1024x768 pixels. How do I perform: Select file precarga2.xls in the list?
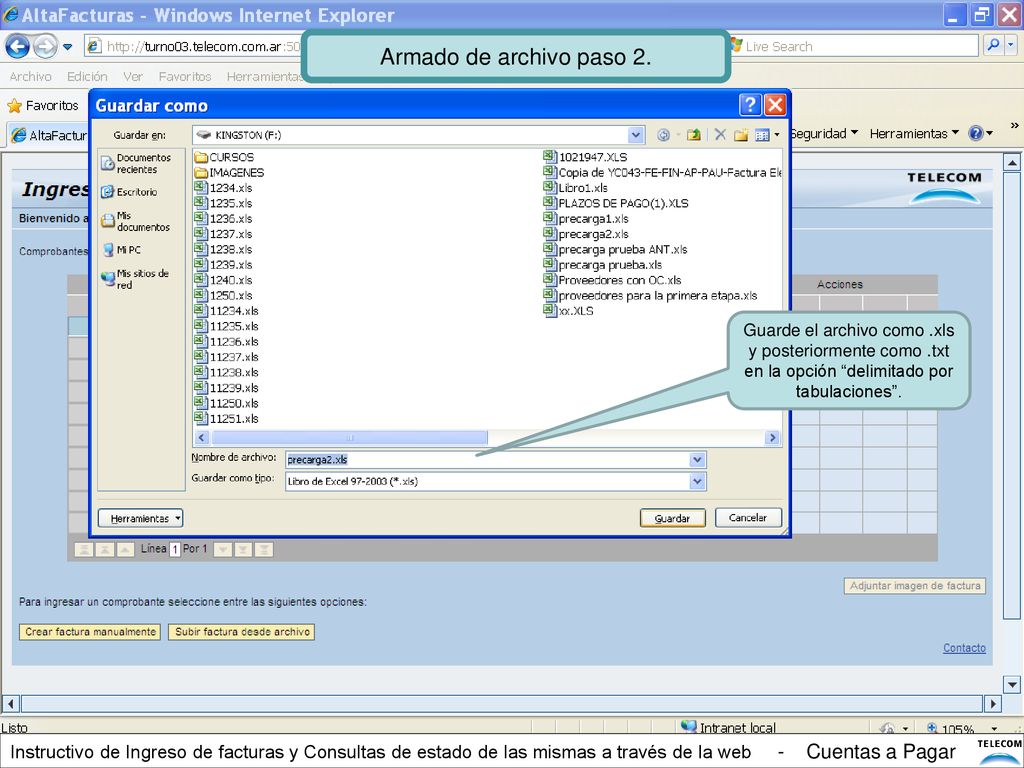tap(586, 234)
